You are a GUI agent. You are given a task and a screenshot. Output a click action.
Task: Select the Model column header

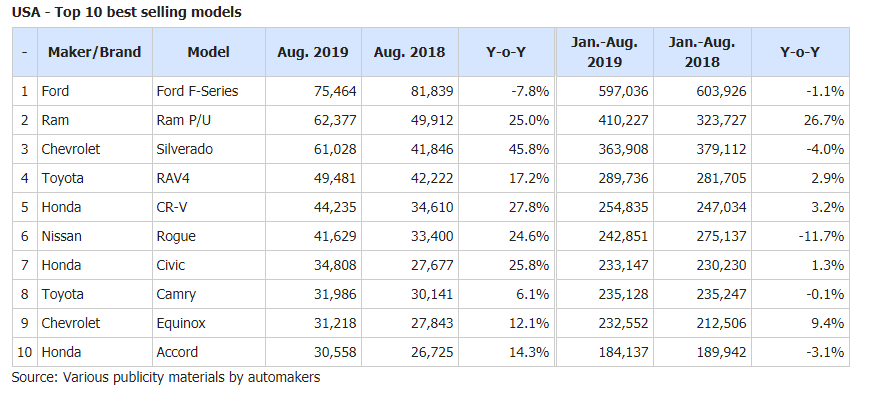coord(209,52)
